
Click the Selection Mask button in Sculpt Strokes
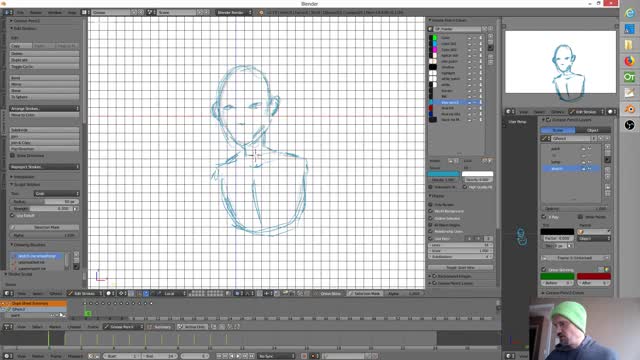(44, 227)
